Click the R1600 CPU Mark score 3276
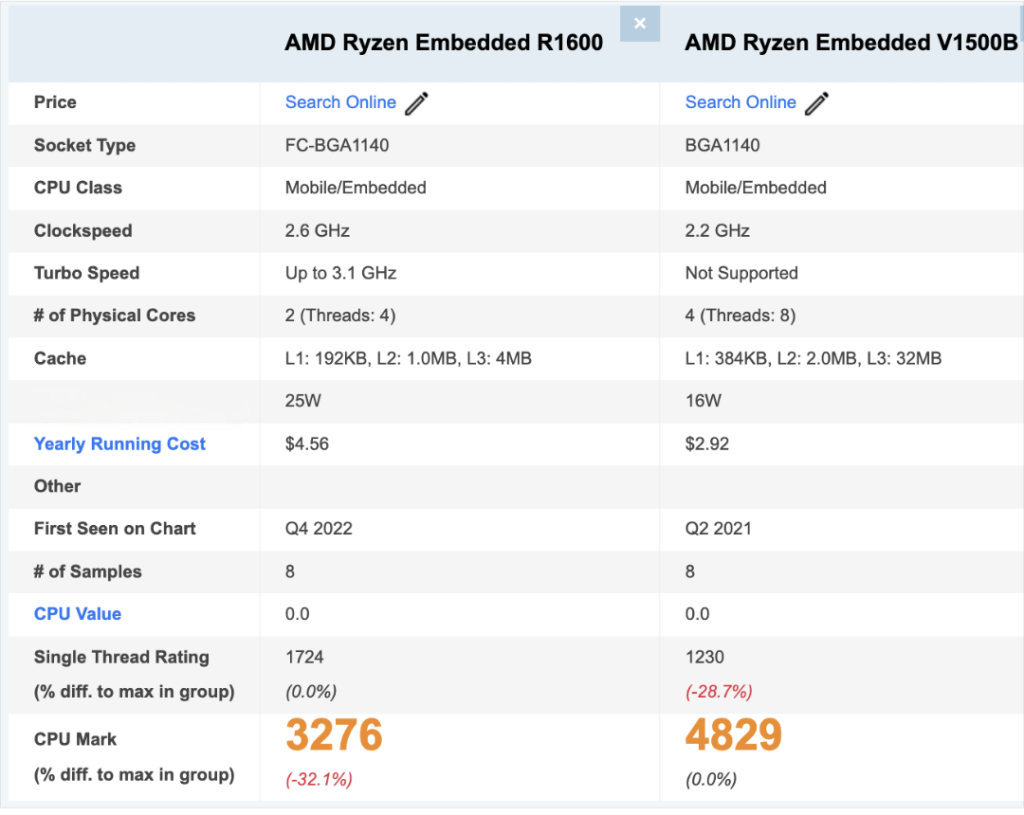Image resolution: width=1024 pixels, height=815 pixels. [x=334, y=735]
